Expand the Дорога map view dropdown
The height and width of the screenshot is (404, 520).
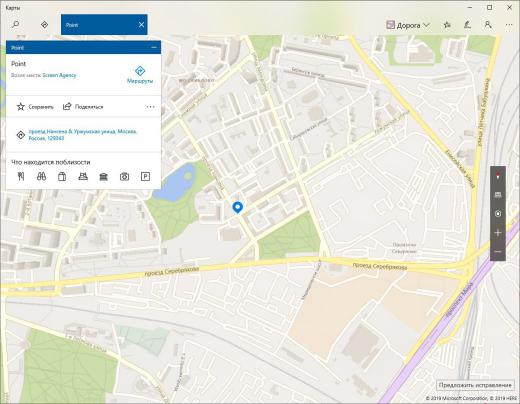(408, 25)
